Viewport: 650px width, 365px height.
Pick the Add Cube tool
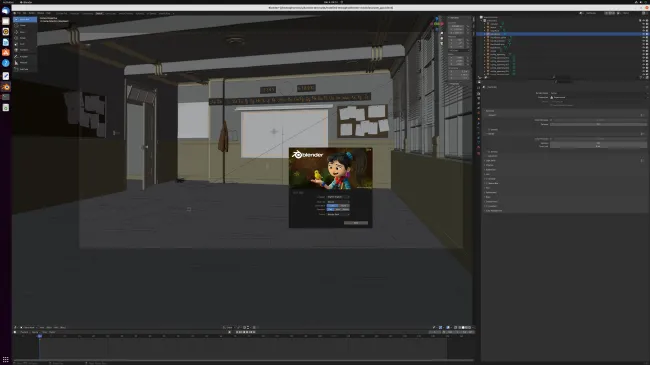[25, 69]
